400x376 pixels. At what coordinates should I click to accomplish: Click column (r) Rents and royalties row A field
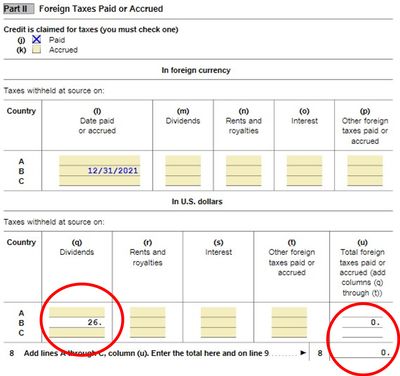pos(147,312)
